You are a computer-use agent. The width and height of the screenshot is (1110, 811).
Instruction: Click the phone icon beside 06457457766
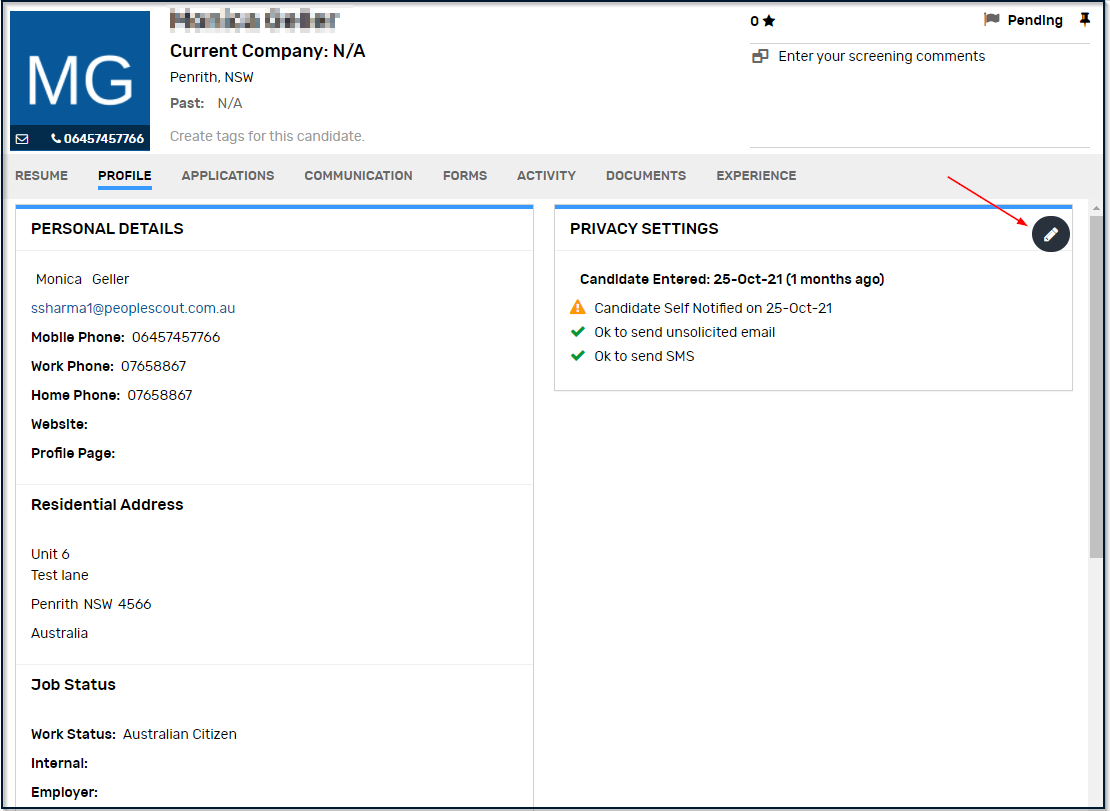pos(56,139)
